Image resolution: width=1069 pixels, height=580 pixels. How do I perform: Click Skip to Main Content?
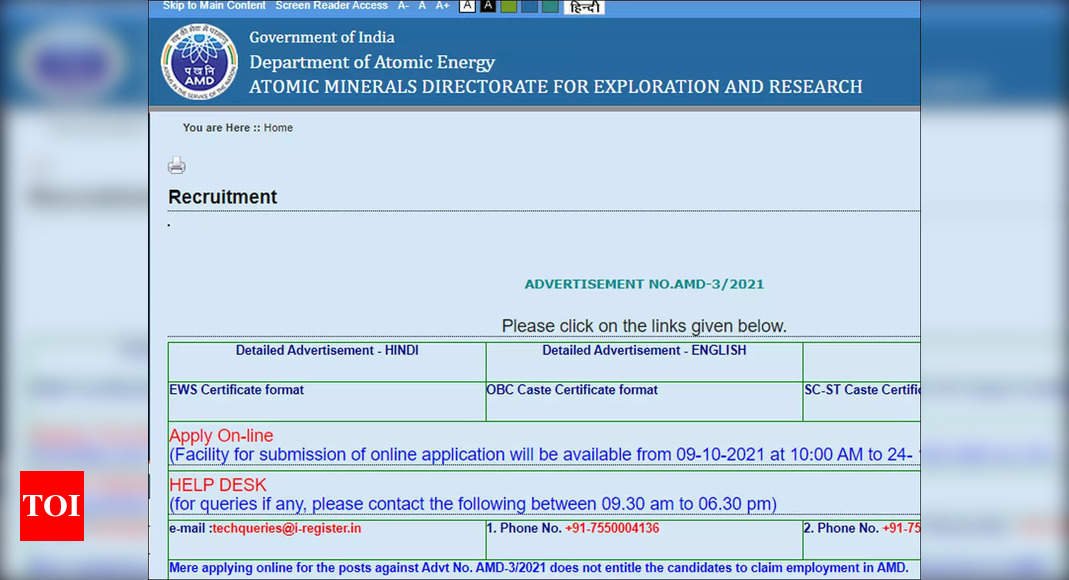[x=214, y=6]
